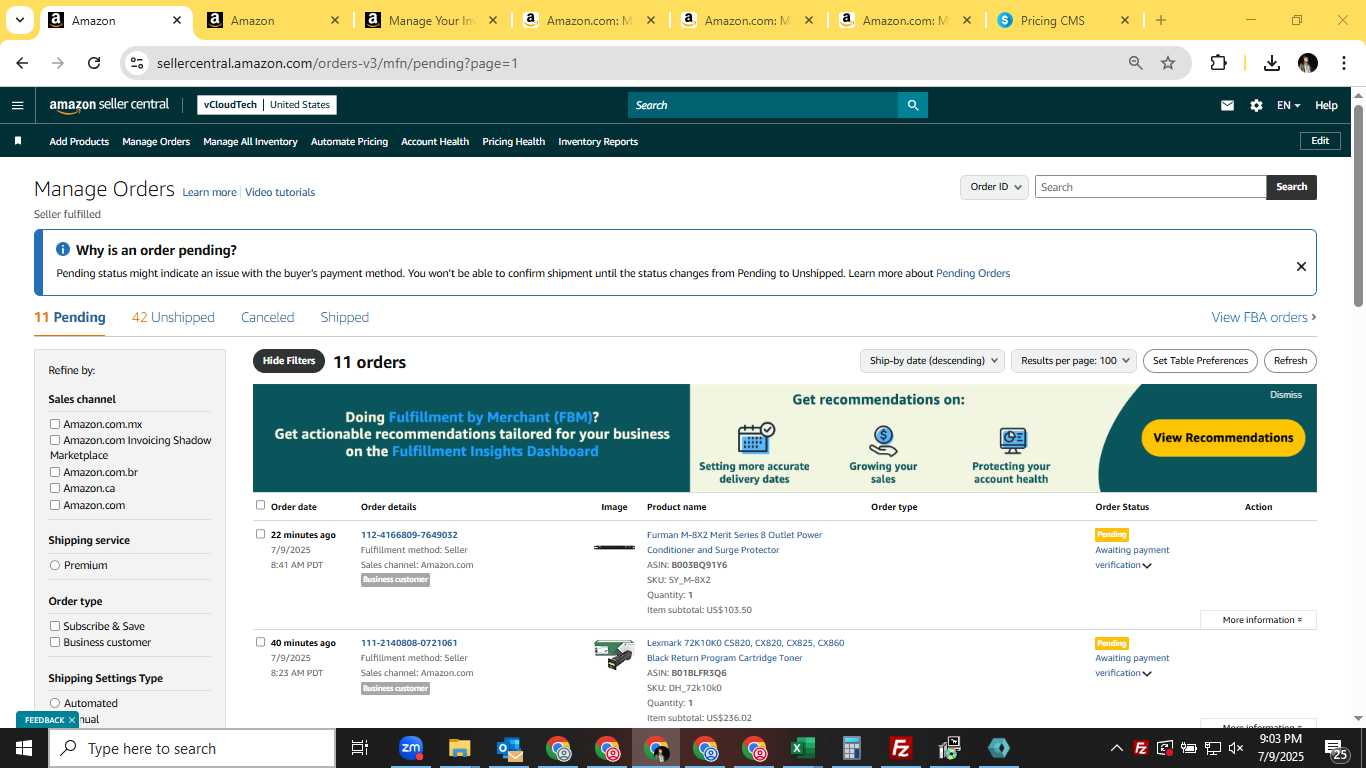
Task: Open Chrome extensions puzzle icon
Action: coord(1218,63)
